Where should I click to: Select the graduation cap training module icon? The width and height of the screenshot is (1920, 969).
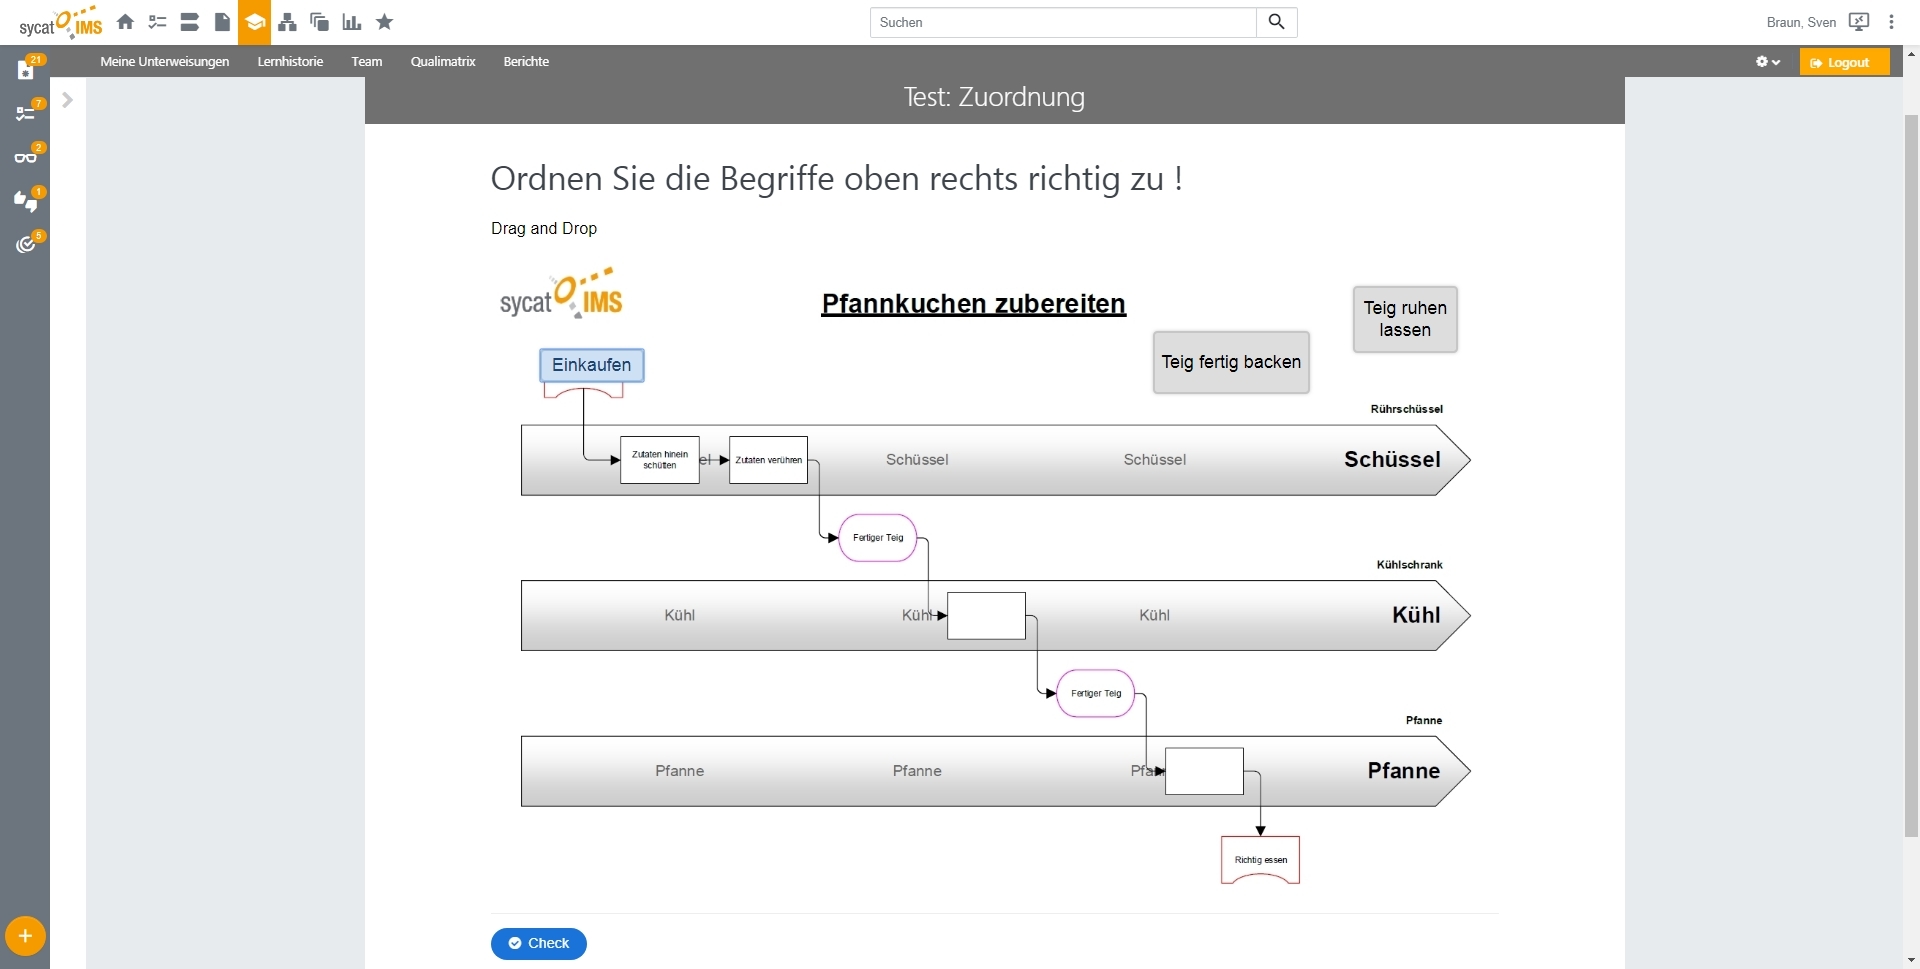click(254, 22)
